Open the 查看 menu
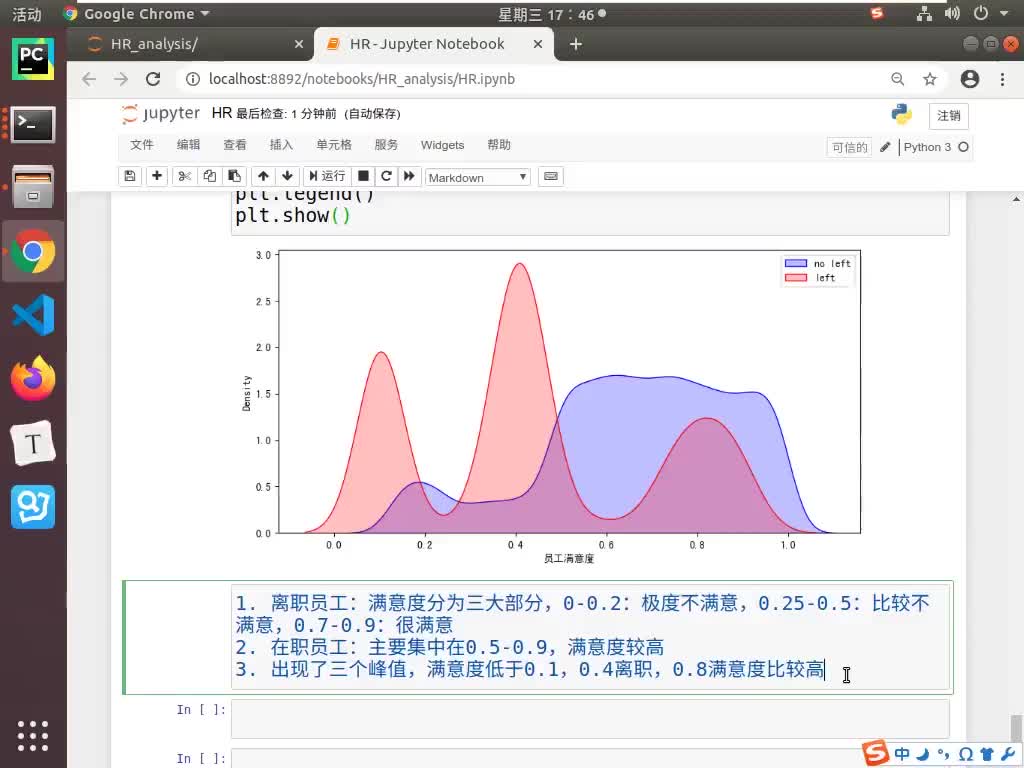Viewport: 1024px width, 768px height. [x=235, y=145]
